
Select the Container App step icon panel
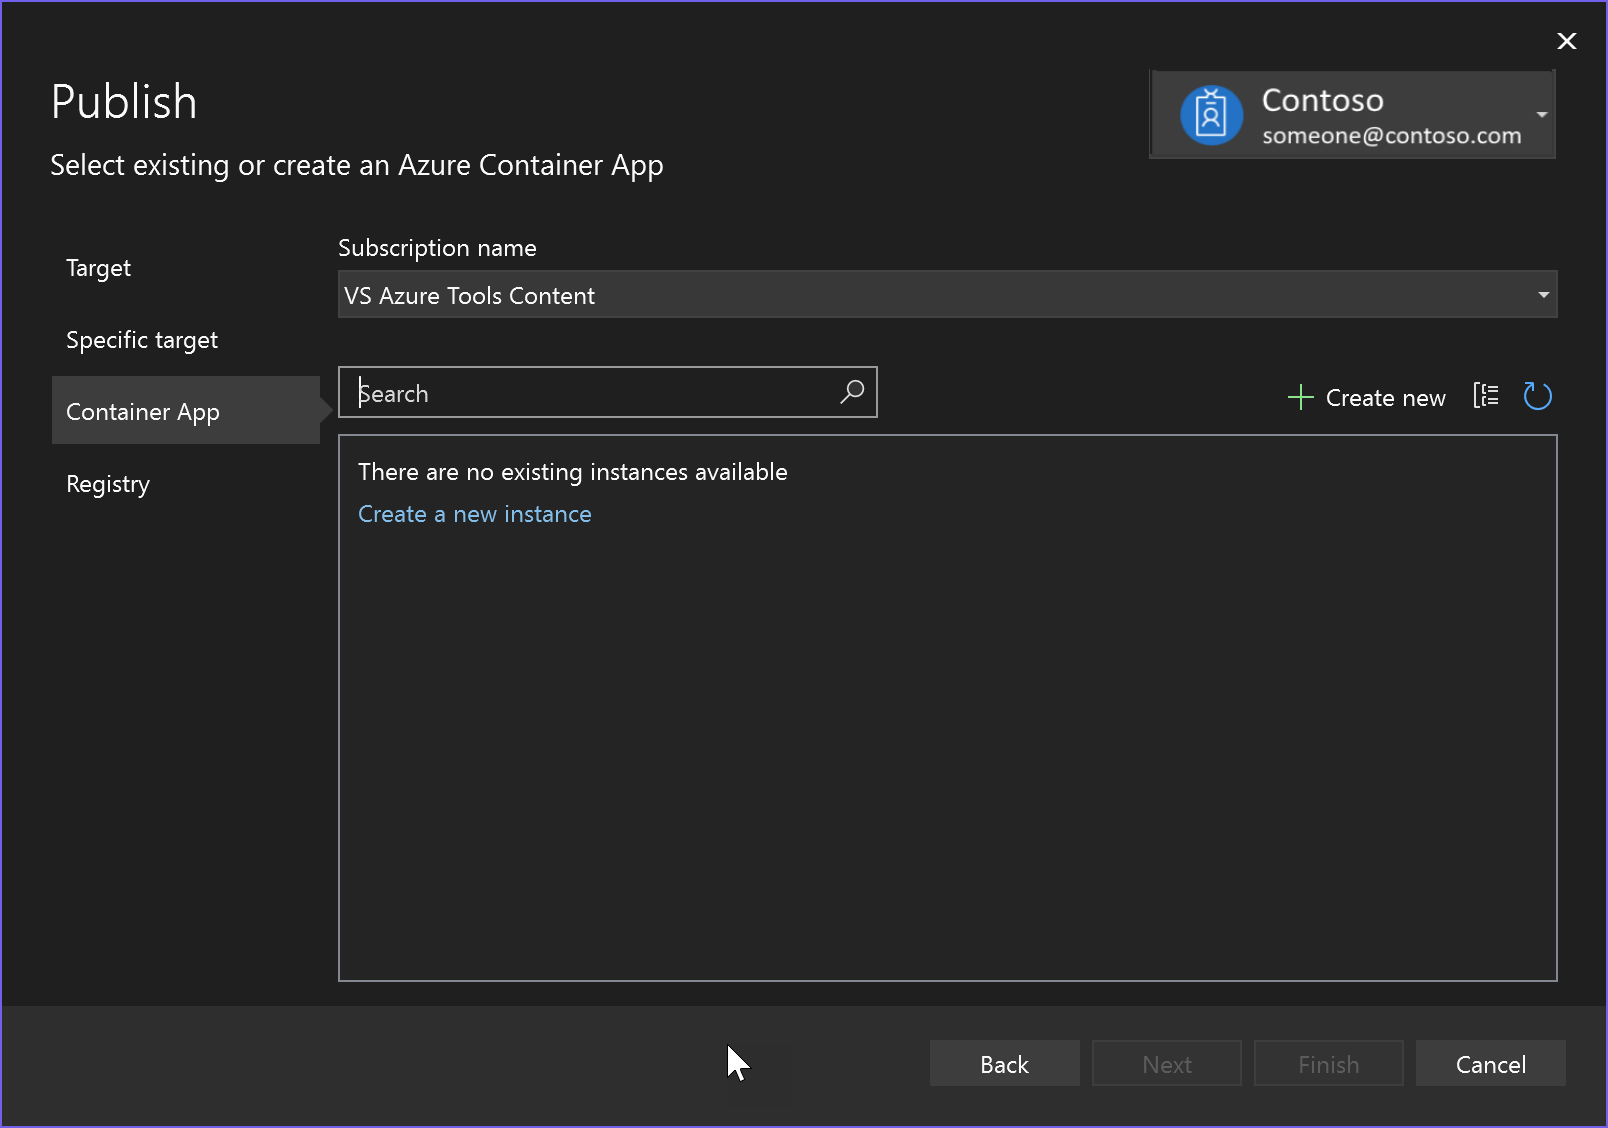click(x=143, y=410)
